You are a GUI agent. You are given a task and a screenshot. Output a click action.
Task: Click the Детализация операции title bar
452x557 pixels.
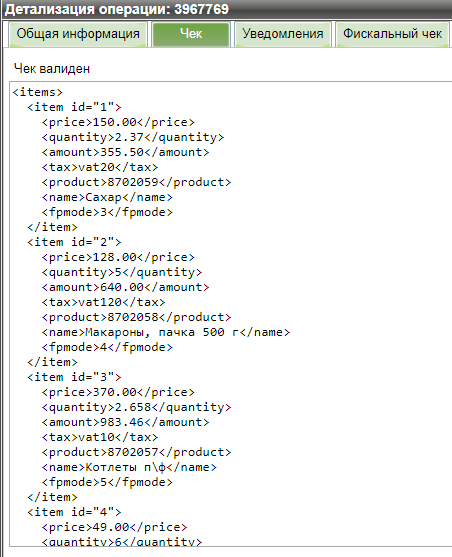click(x=226, y=9)
